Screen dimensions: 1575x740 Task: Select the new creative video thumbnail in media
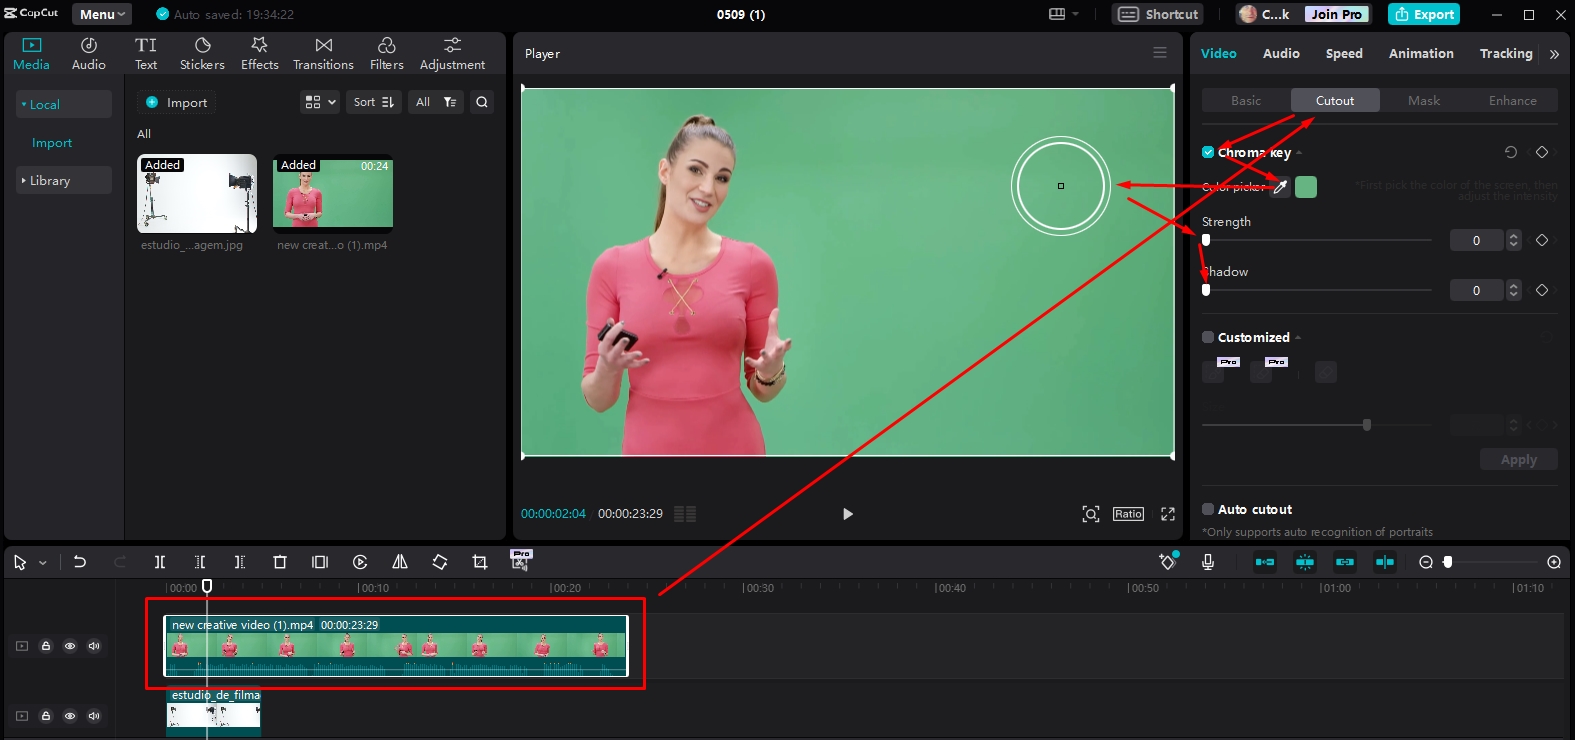point(333,193)
